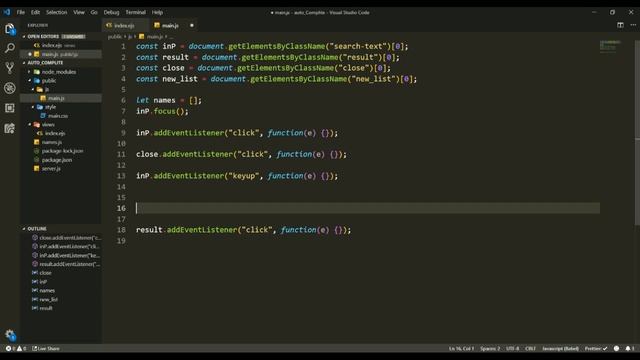Place cursor on empty line 16
This screenshot has height=360, width=640.
coord(367,208)
